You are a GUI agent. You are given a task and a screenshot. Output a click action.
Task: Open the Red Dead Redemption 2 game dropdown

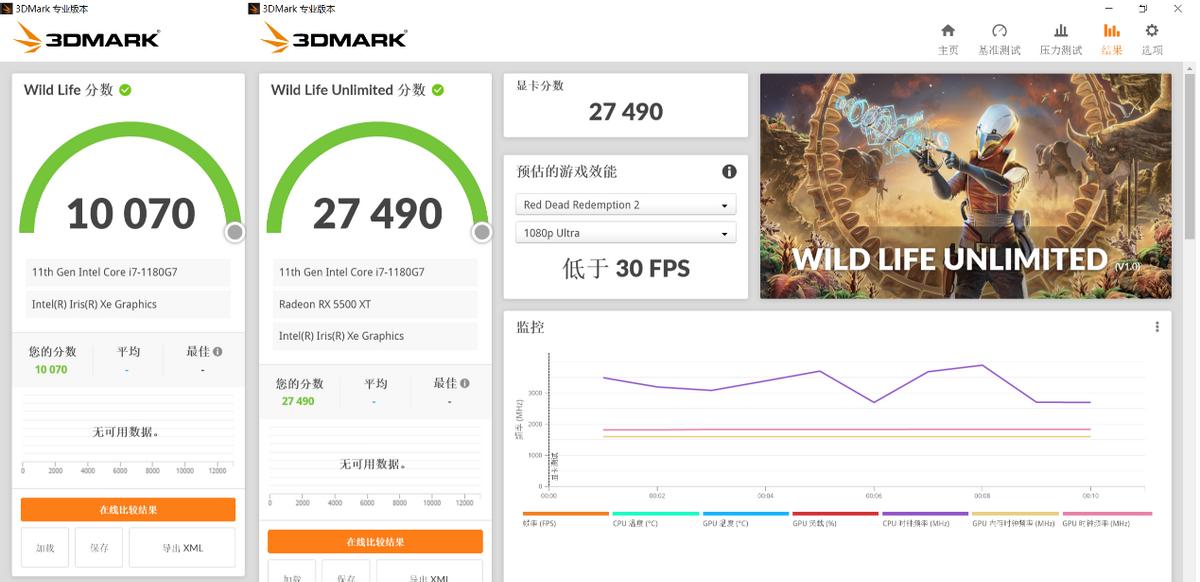click(625, 203)
